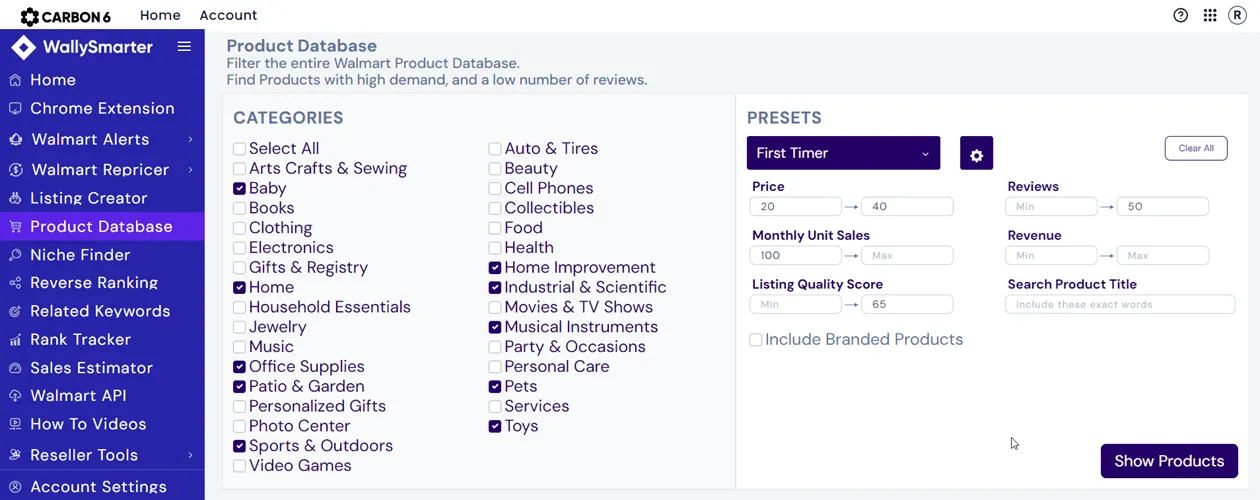Expand the Walmart Alerts submenu
The height and width of the screenshot is (500, 1260).
click(x=190, y=140)
